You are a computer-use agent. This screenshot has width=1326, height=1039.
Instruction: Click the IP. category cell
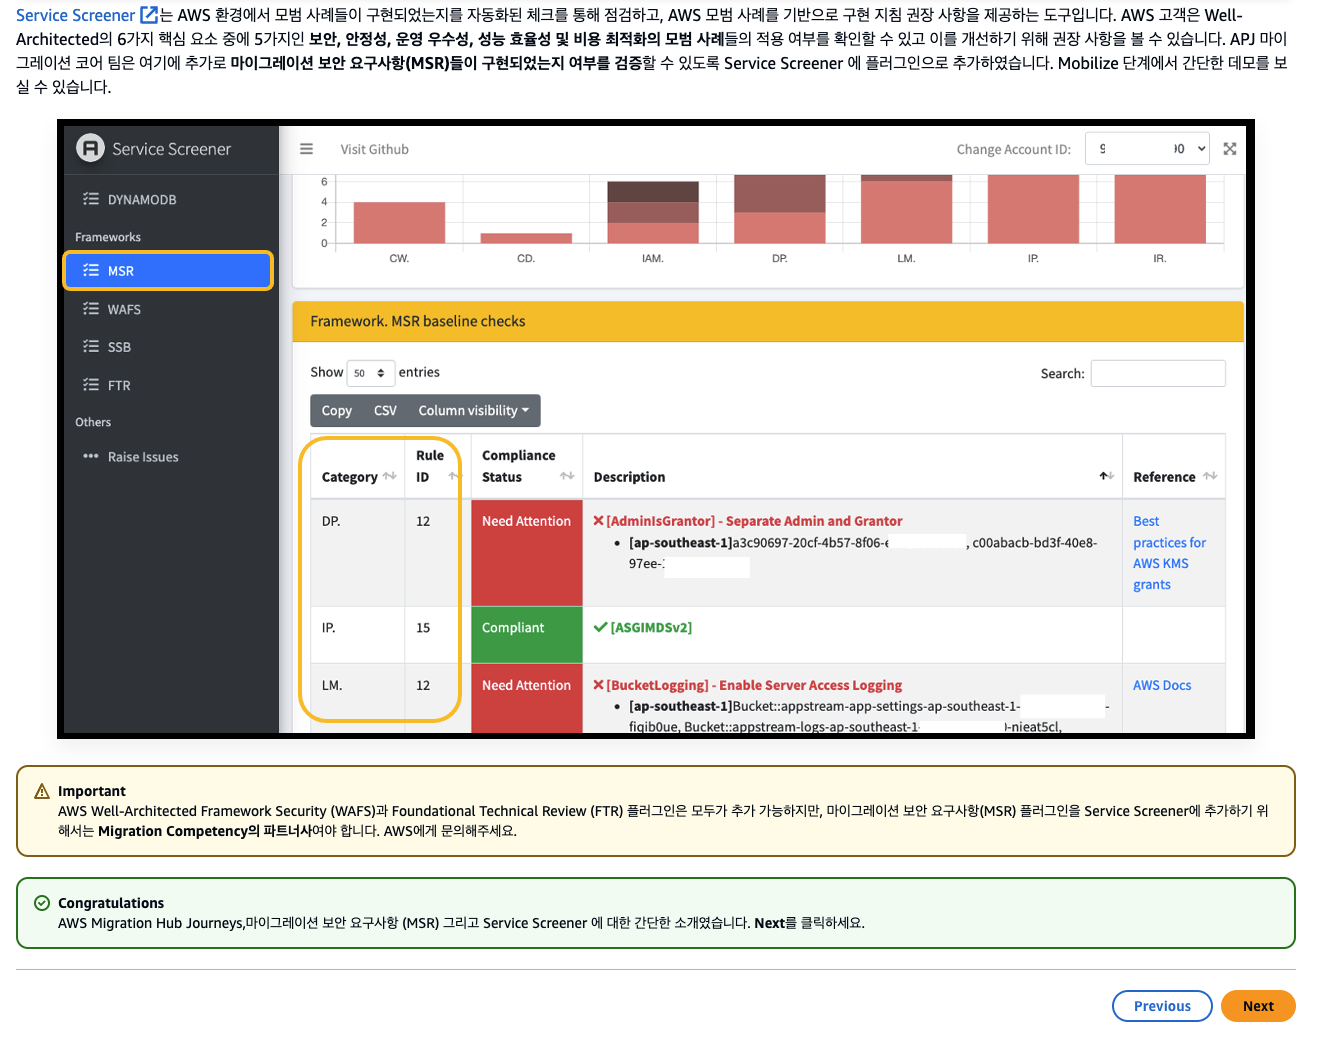pos(358,634)
